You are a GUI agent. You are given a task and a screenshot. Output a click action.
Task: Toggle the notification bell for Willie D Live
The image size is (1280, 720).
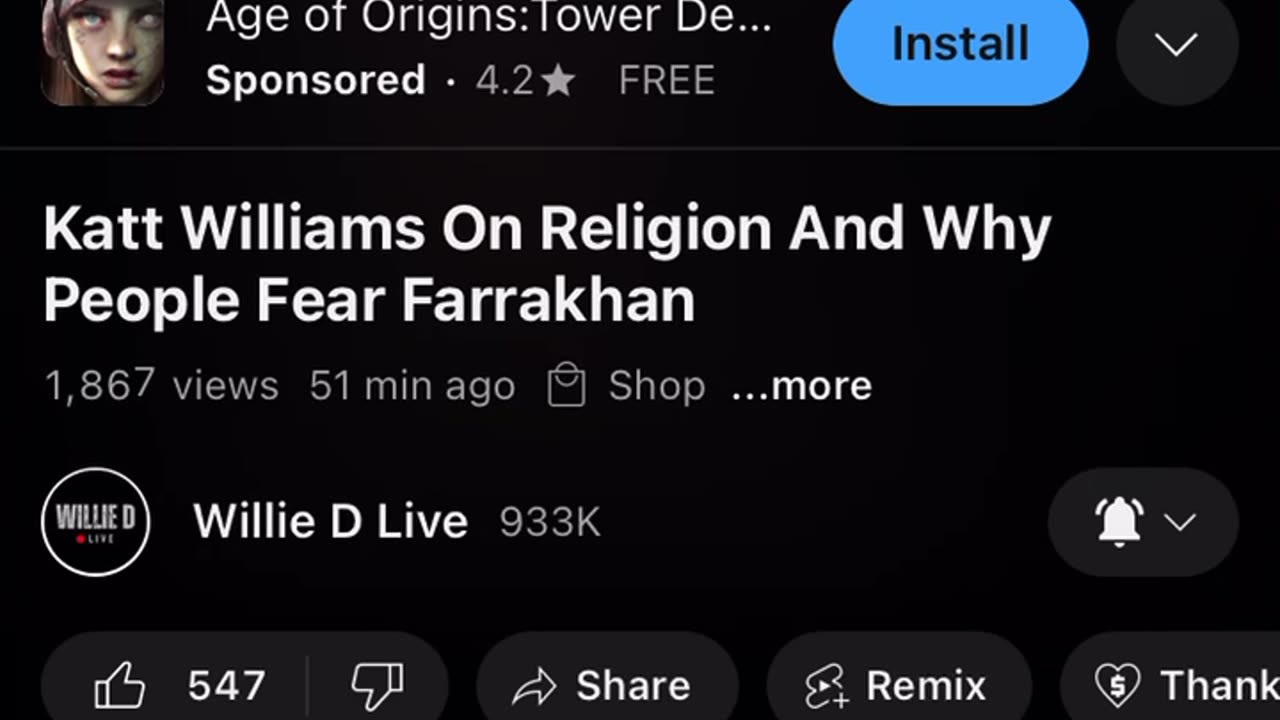[1120, 521]
